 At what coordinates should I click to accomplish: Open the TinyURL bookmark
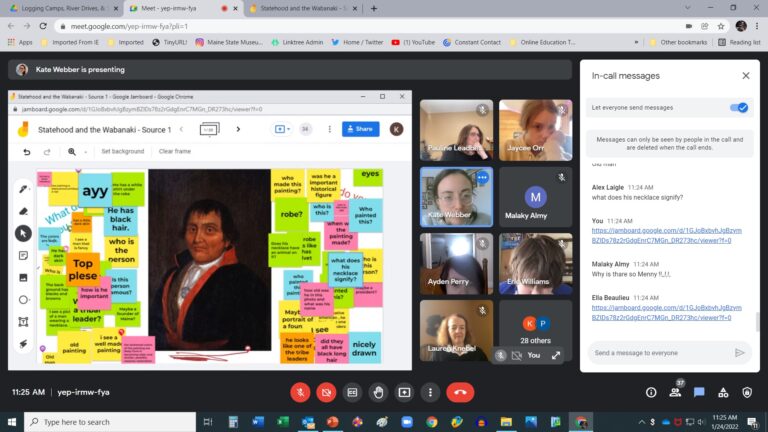[x=169, y=43]
